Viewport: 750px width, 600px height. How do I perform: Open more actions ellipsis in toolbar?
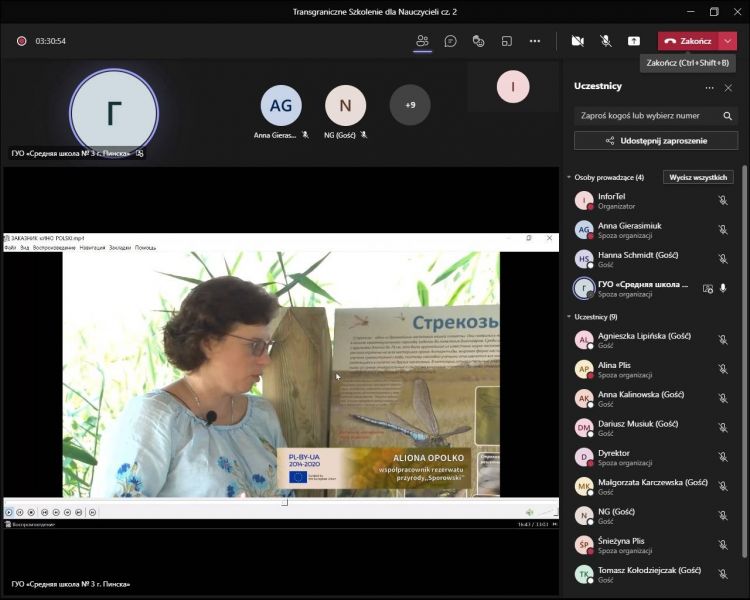click(x=535, y=41)
